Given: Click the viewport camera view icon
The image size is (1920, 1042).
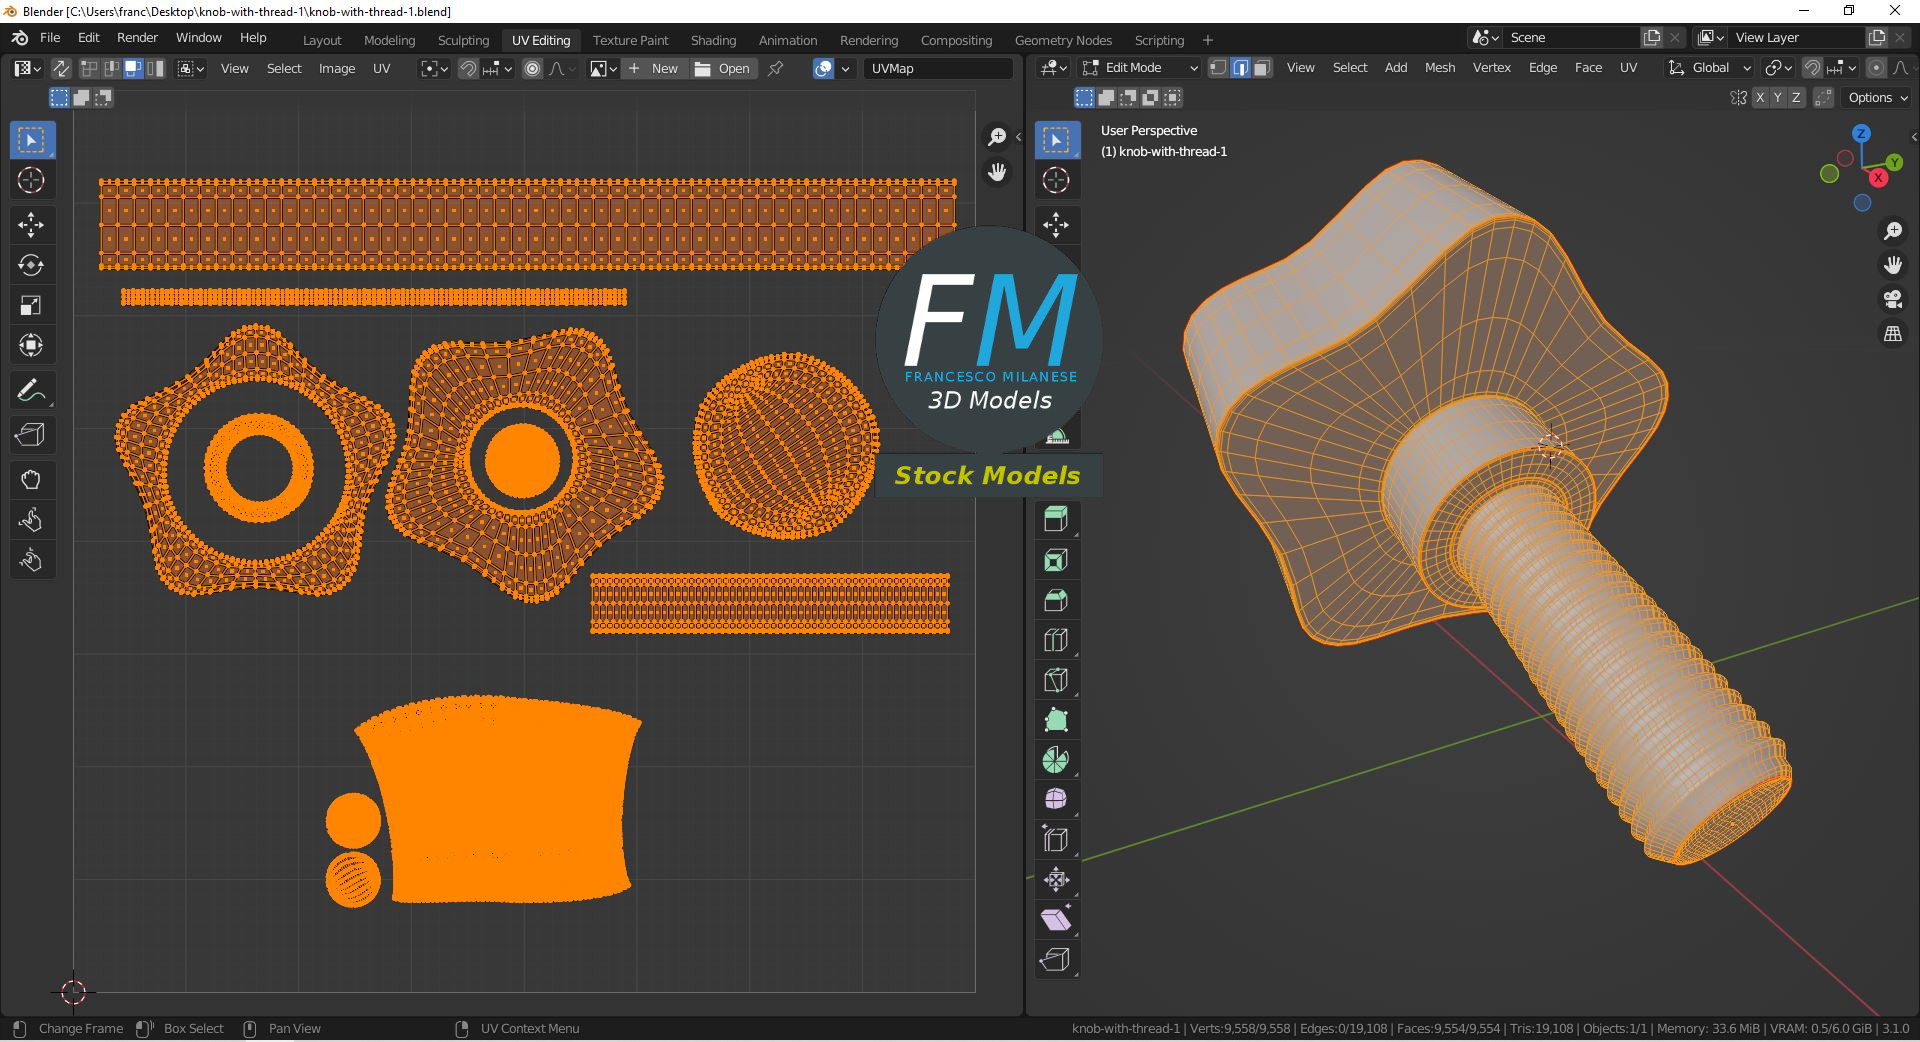Looking at the screenshot, I should click(1892, 299).
